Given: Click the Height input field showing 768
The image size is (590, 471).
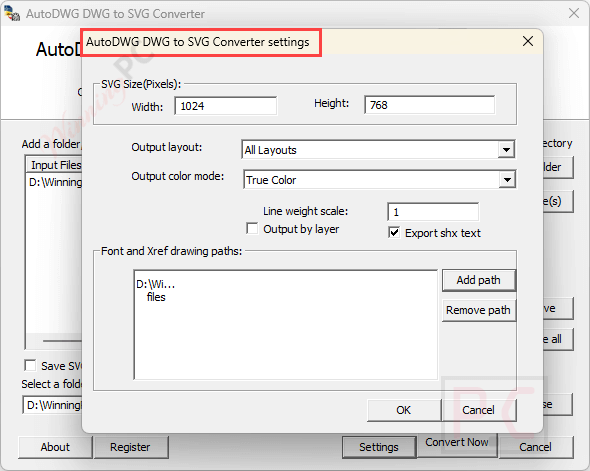Looking at the screenshot, I should (x=430, y=105).
